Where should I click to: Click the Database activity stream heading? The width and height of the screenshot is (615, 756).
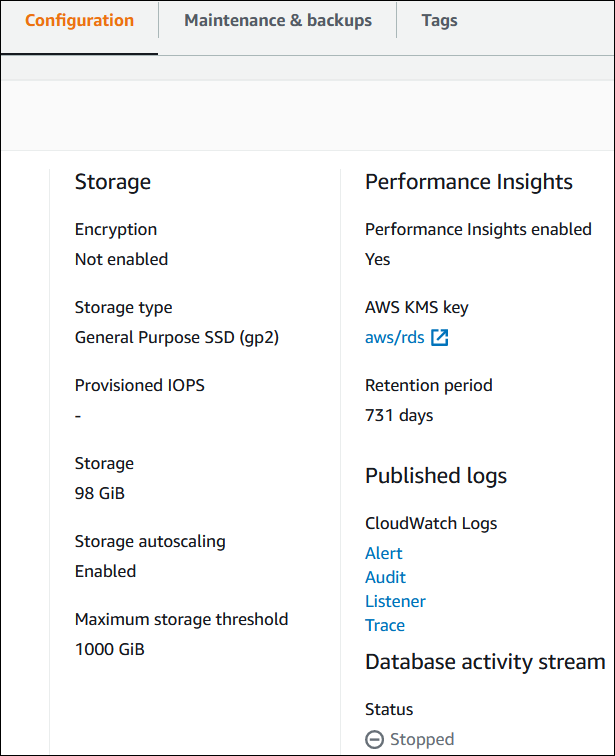coord(485,662)
